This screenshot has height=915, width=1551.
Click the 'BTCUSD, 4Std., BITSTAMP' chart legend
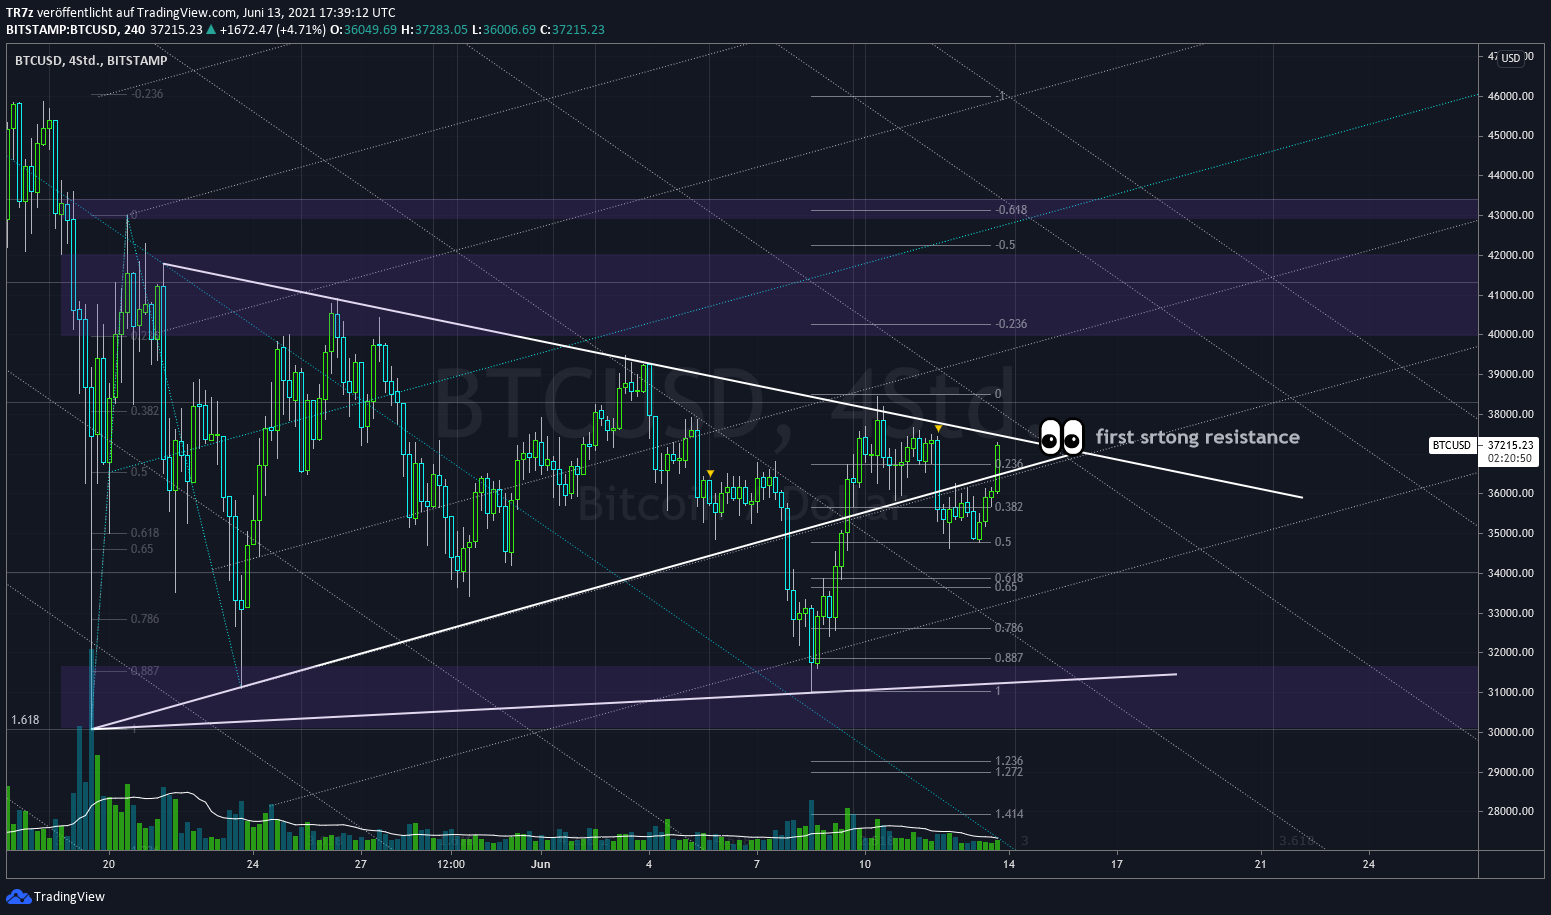point(91,60)
